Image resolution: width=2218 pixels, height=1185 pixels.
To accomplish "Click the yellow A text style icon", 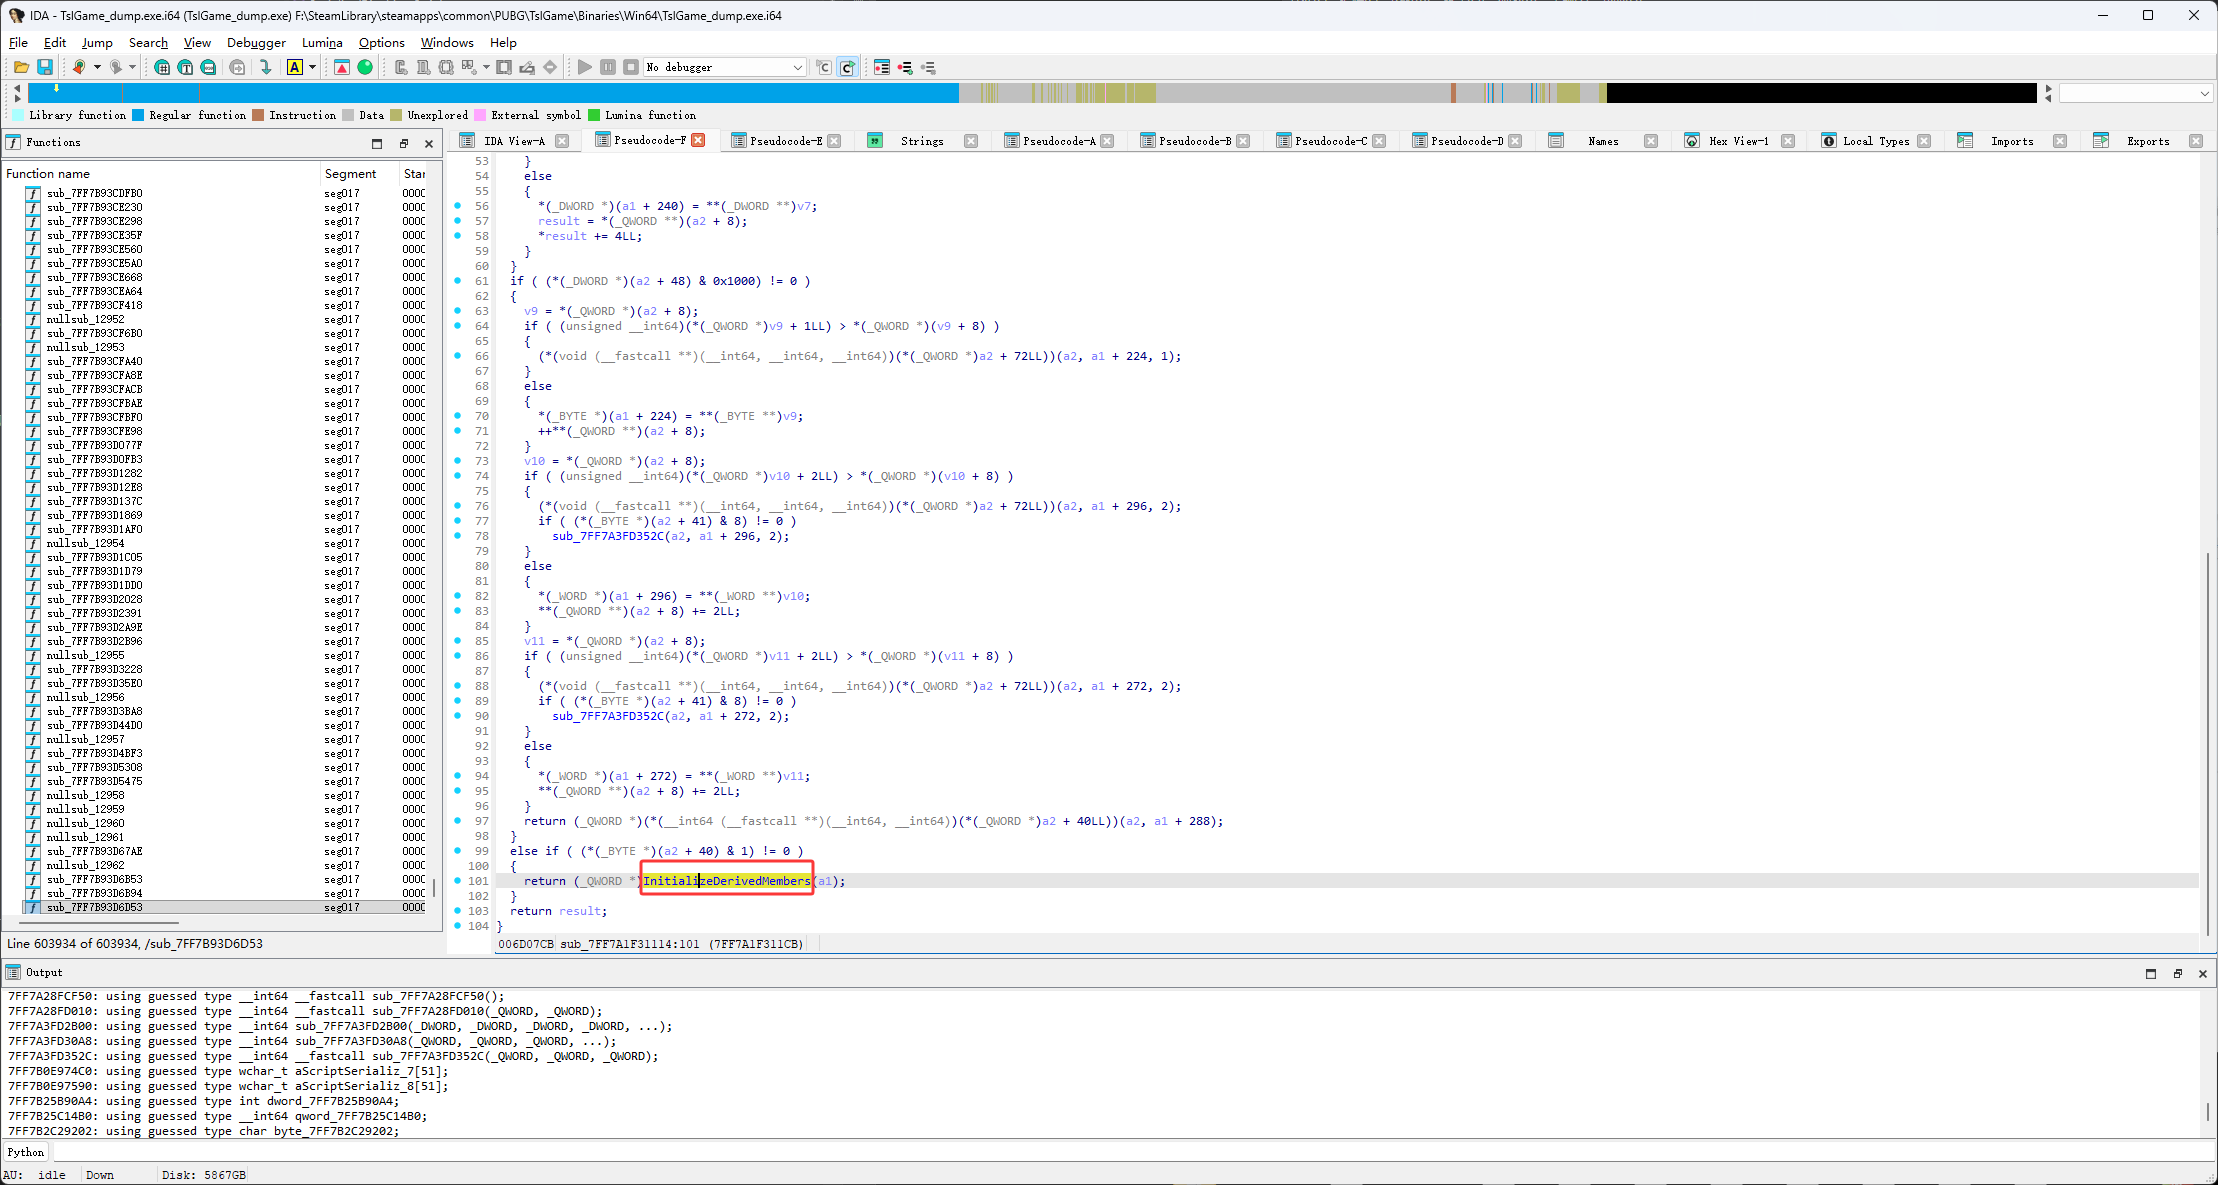I will [295, 67].
